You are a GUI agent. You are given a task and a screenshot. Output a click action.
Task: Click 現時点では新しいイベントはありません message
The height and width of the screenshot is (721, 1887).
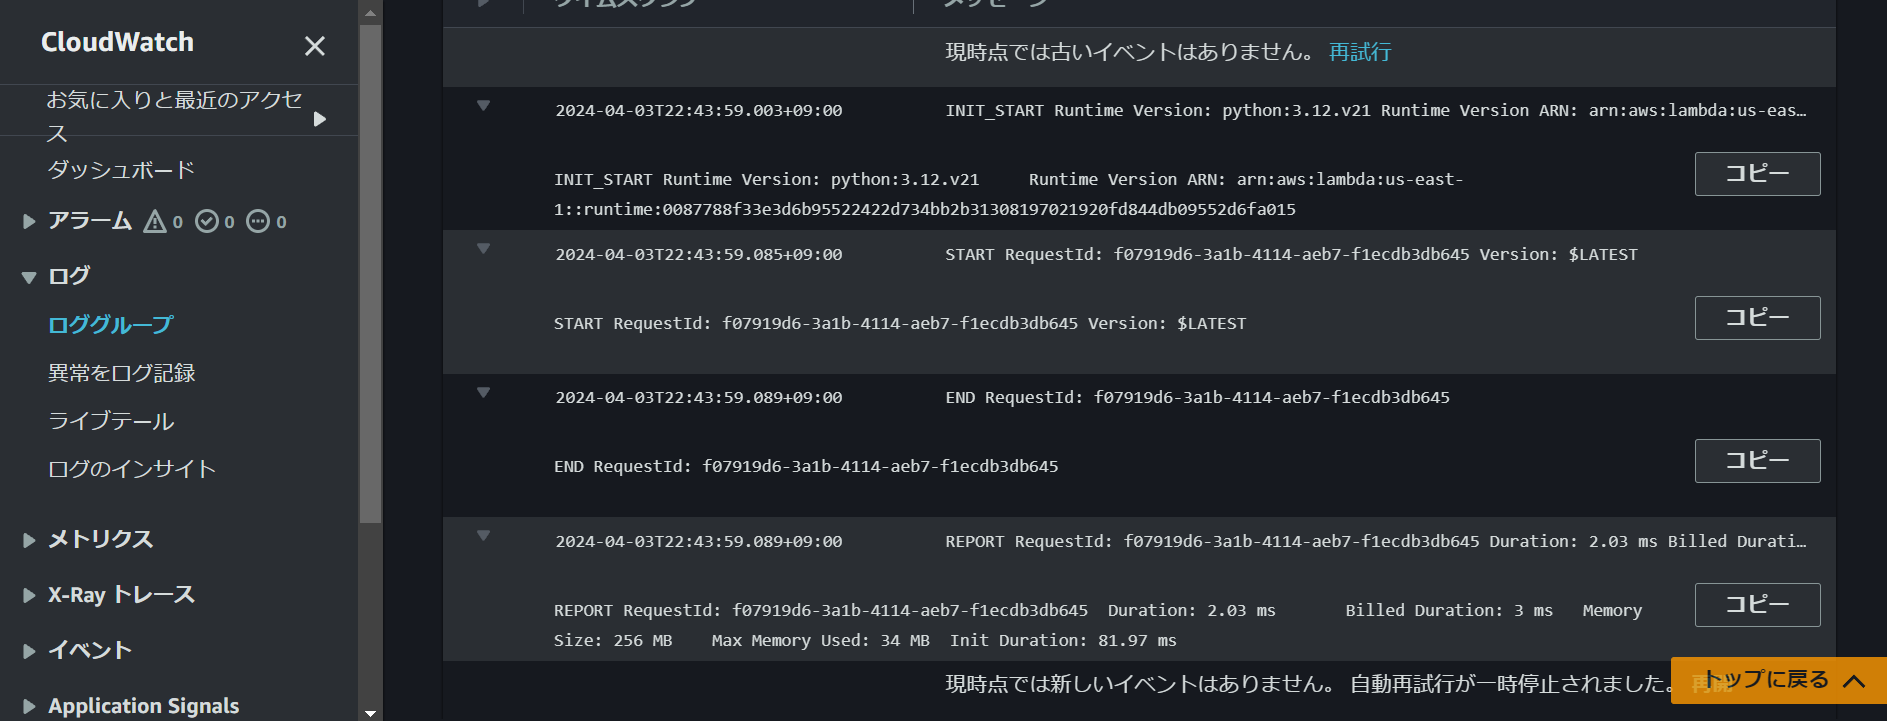[x=1140, y=684]
